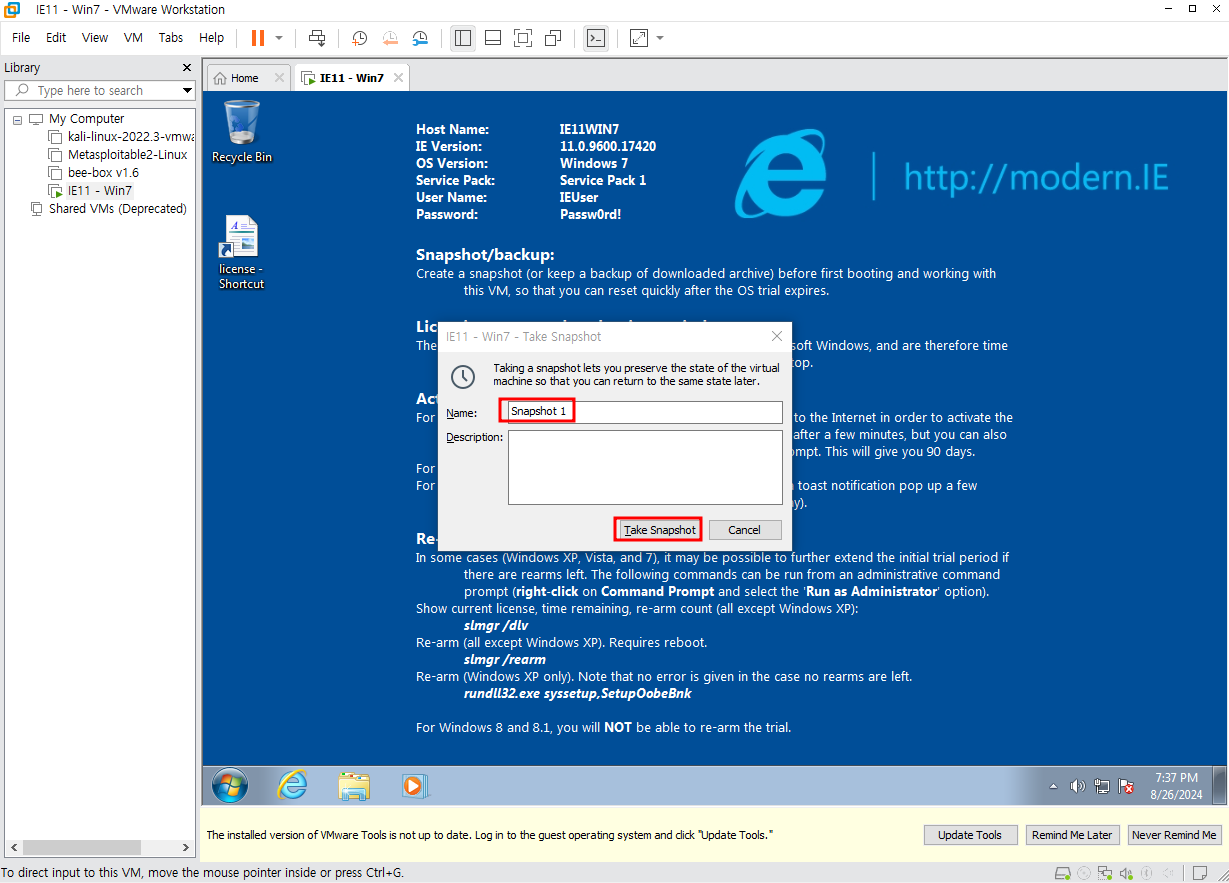Screen dimensions: 1229x883
Task: Select the Recycle Bin desktop icon
Action: 242,132
